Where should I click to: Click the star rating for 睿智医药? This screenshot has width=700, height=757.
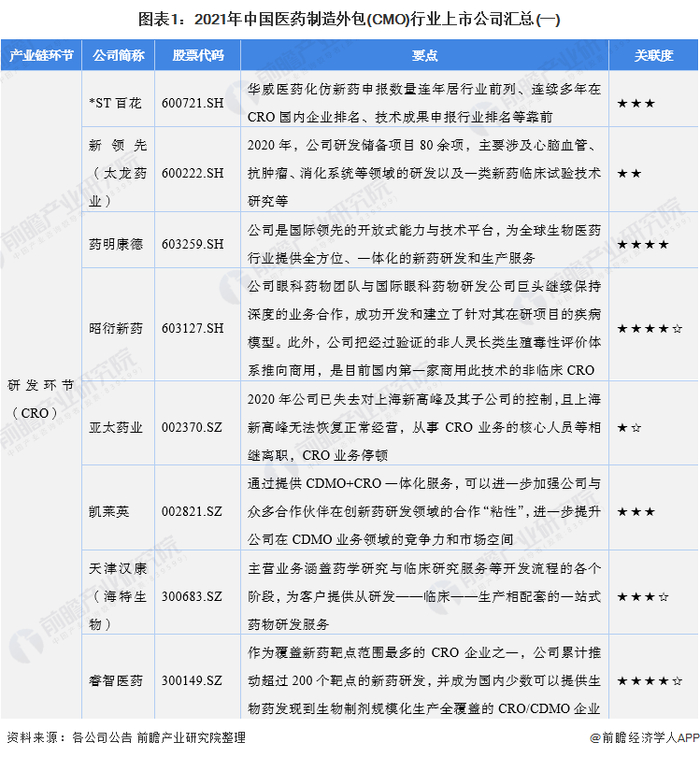point(649,681)
